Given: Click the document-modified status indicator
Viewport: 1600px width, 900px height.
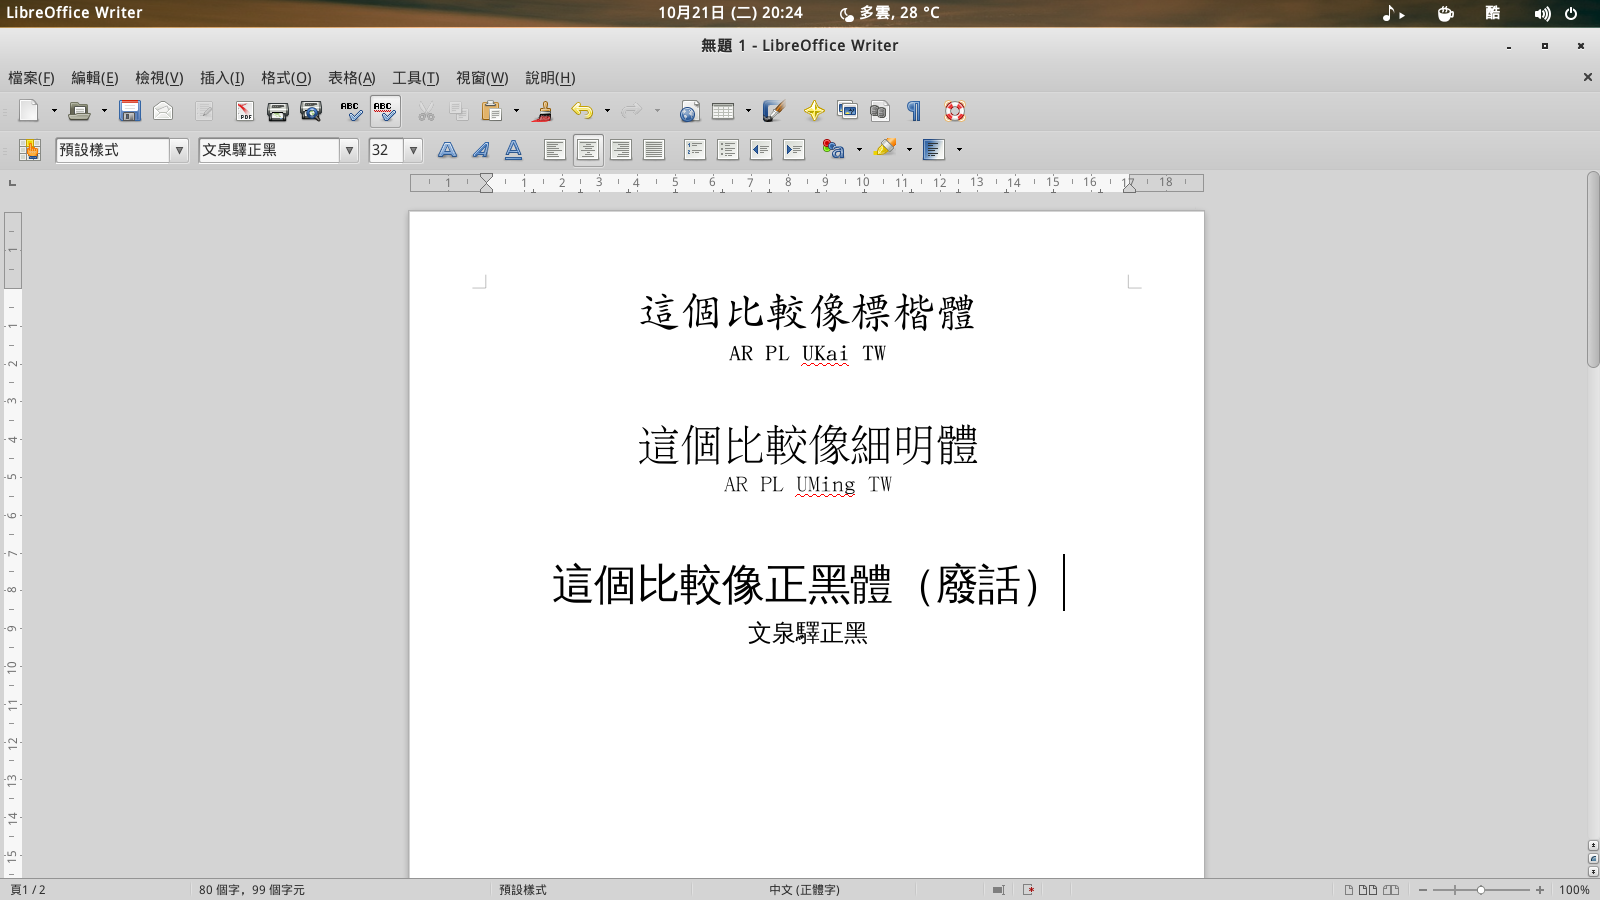Looking at the screenshot, I should coord(1028,890).
